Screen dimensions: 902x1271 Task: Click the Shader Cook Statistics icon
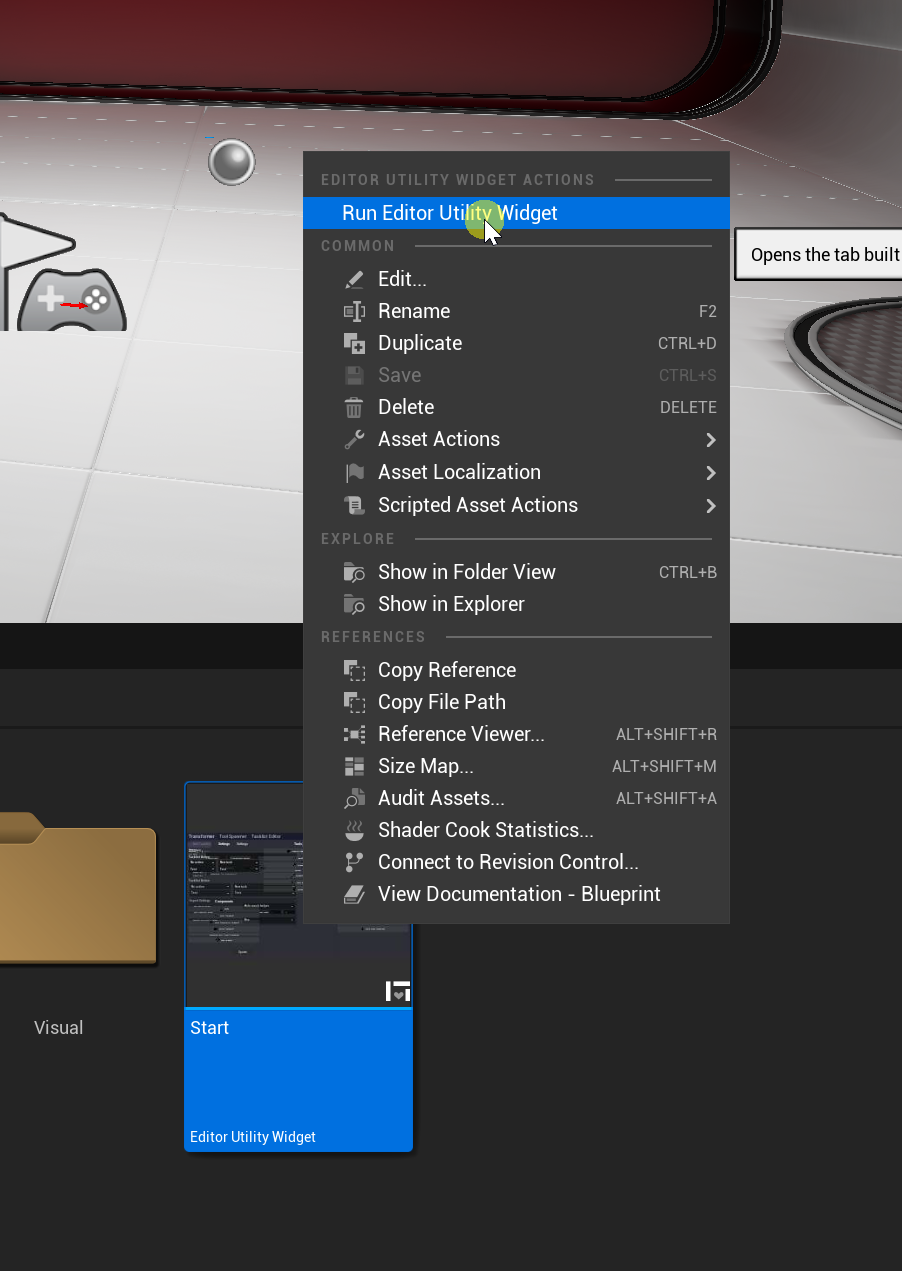tap(354, 831)
